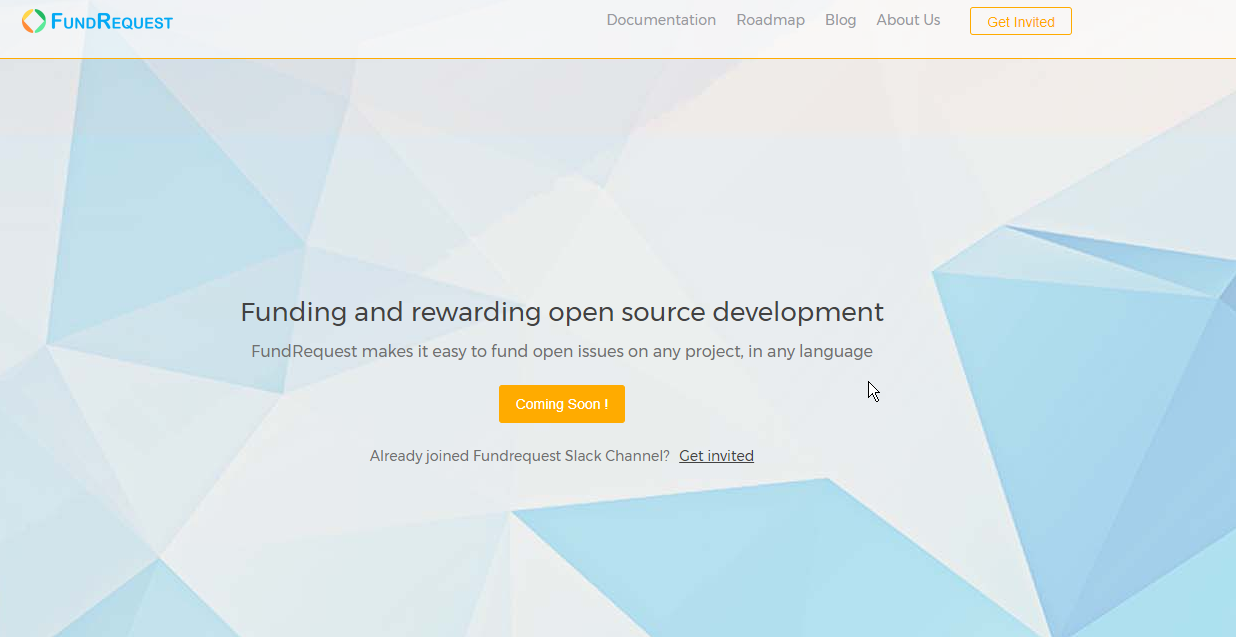Go to the Roadmap section

coord(770,20)
